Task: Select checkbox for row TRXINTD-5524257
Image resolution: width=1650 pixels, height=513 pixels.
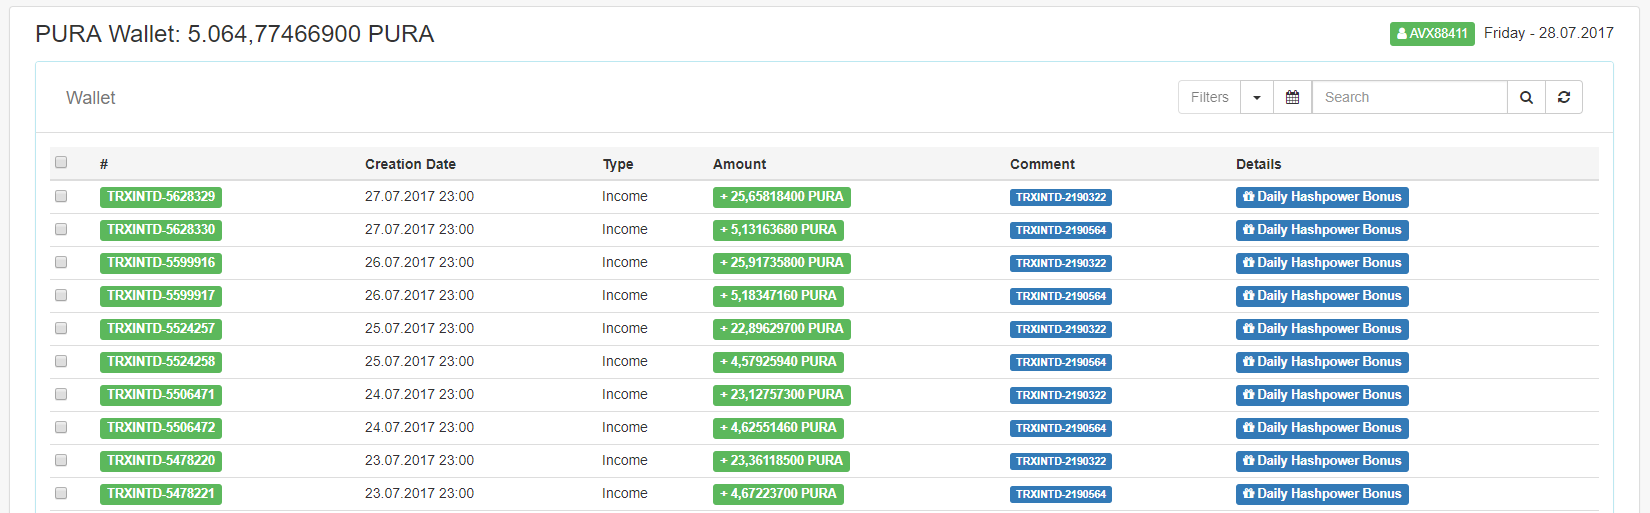Action: [61, 328]
